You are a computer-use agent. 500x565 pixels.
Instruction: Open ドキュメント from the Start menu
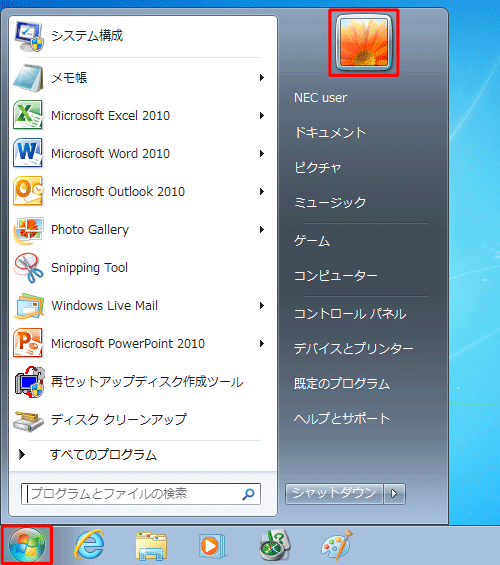click(x=330, y=133)
